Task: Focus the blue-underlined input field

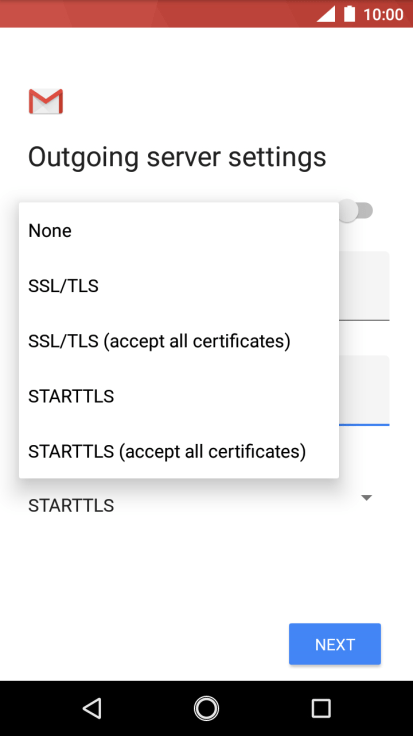Action: (364, 391)
